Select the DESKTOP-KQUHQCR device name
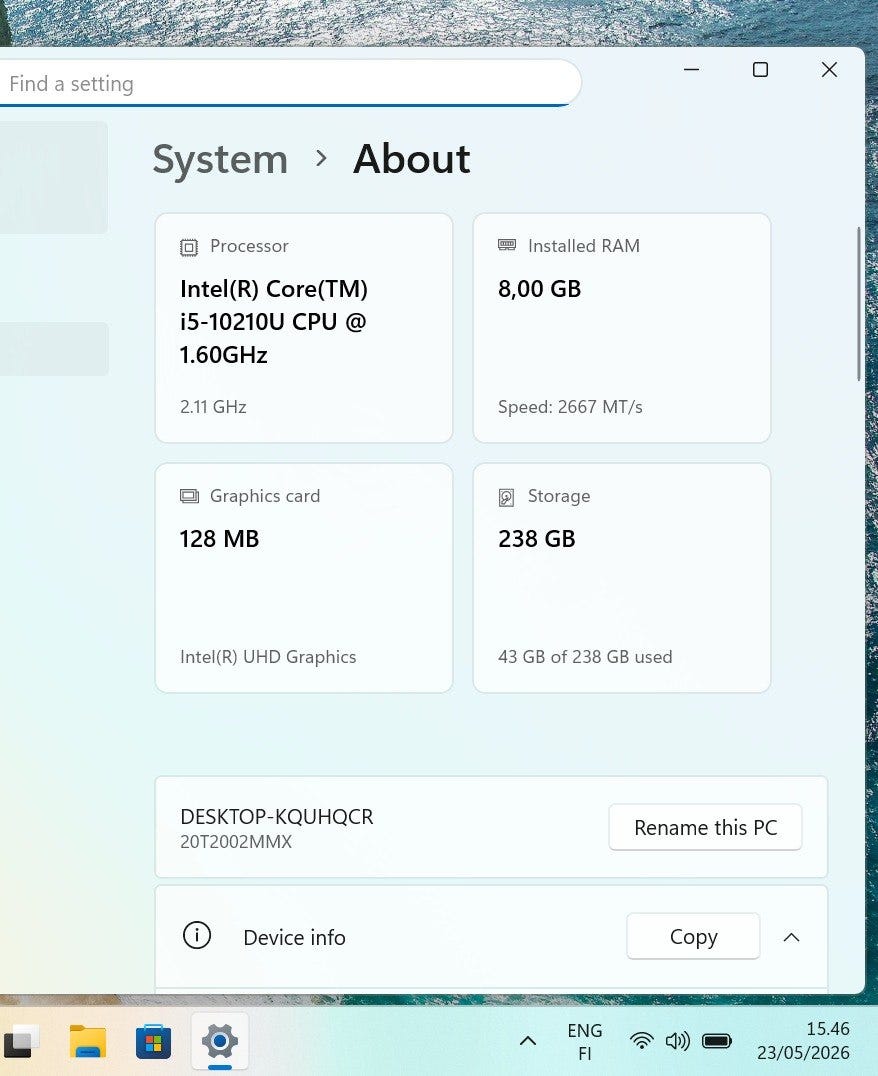878x1076 pixels. tap(277, 817)
